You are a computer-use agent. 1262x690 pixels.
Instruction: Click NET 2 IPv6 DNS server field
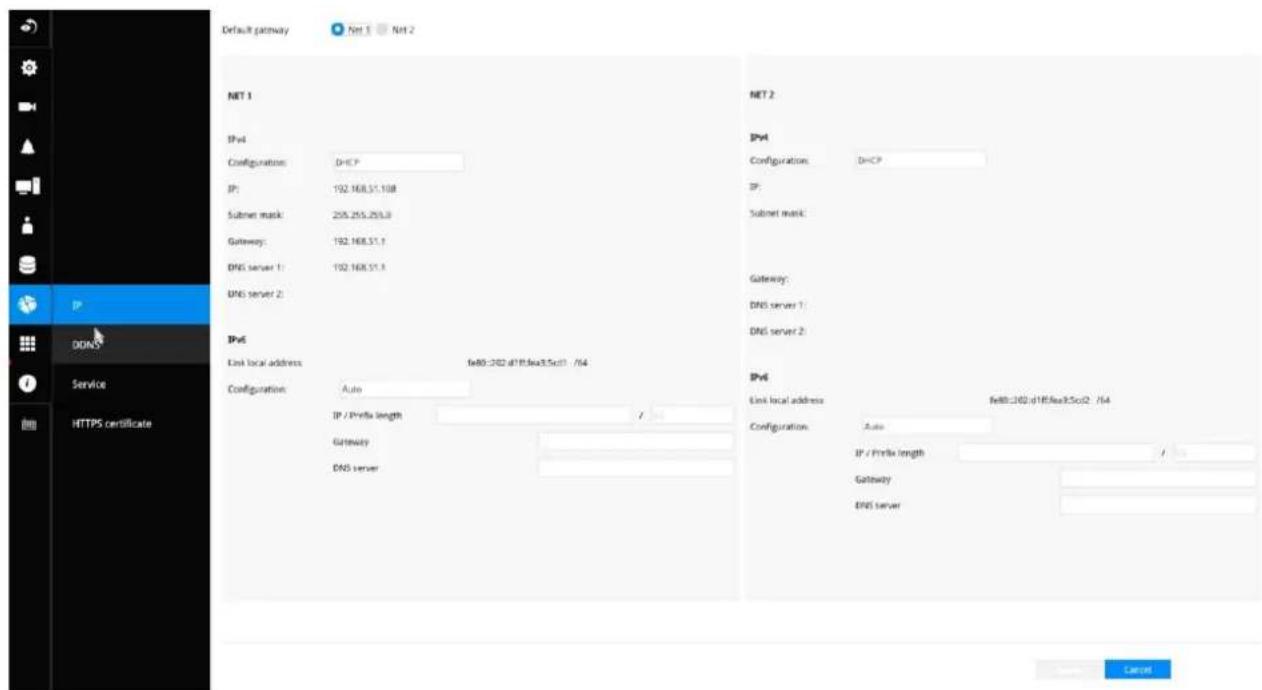coord(1158,505)
